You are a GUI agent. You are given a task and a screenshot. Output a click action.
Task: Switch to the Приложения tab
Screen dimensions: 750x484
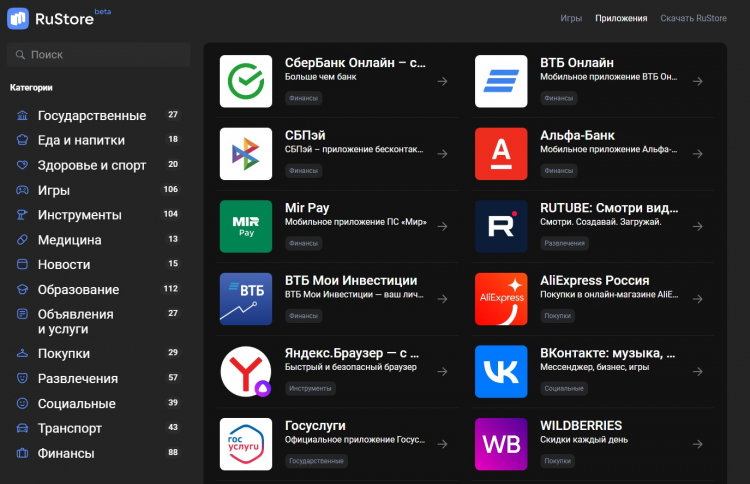click(621, 18)
